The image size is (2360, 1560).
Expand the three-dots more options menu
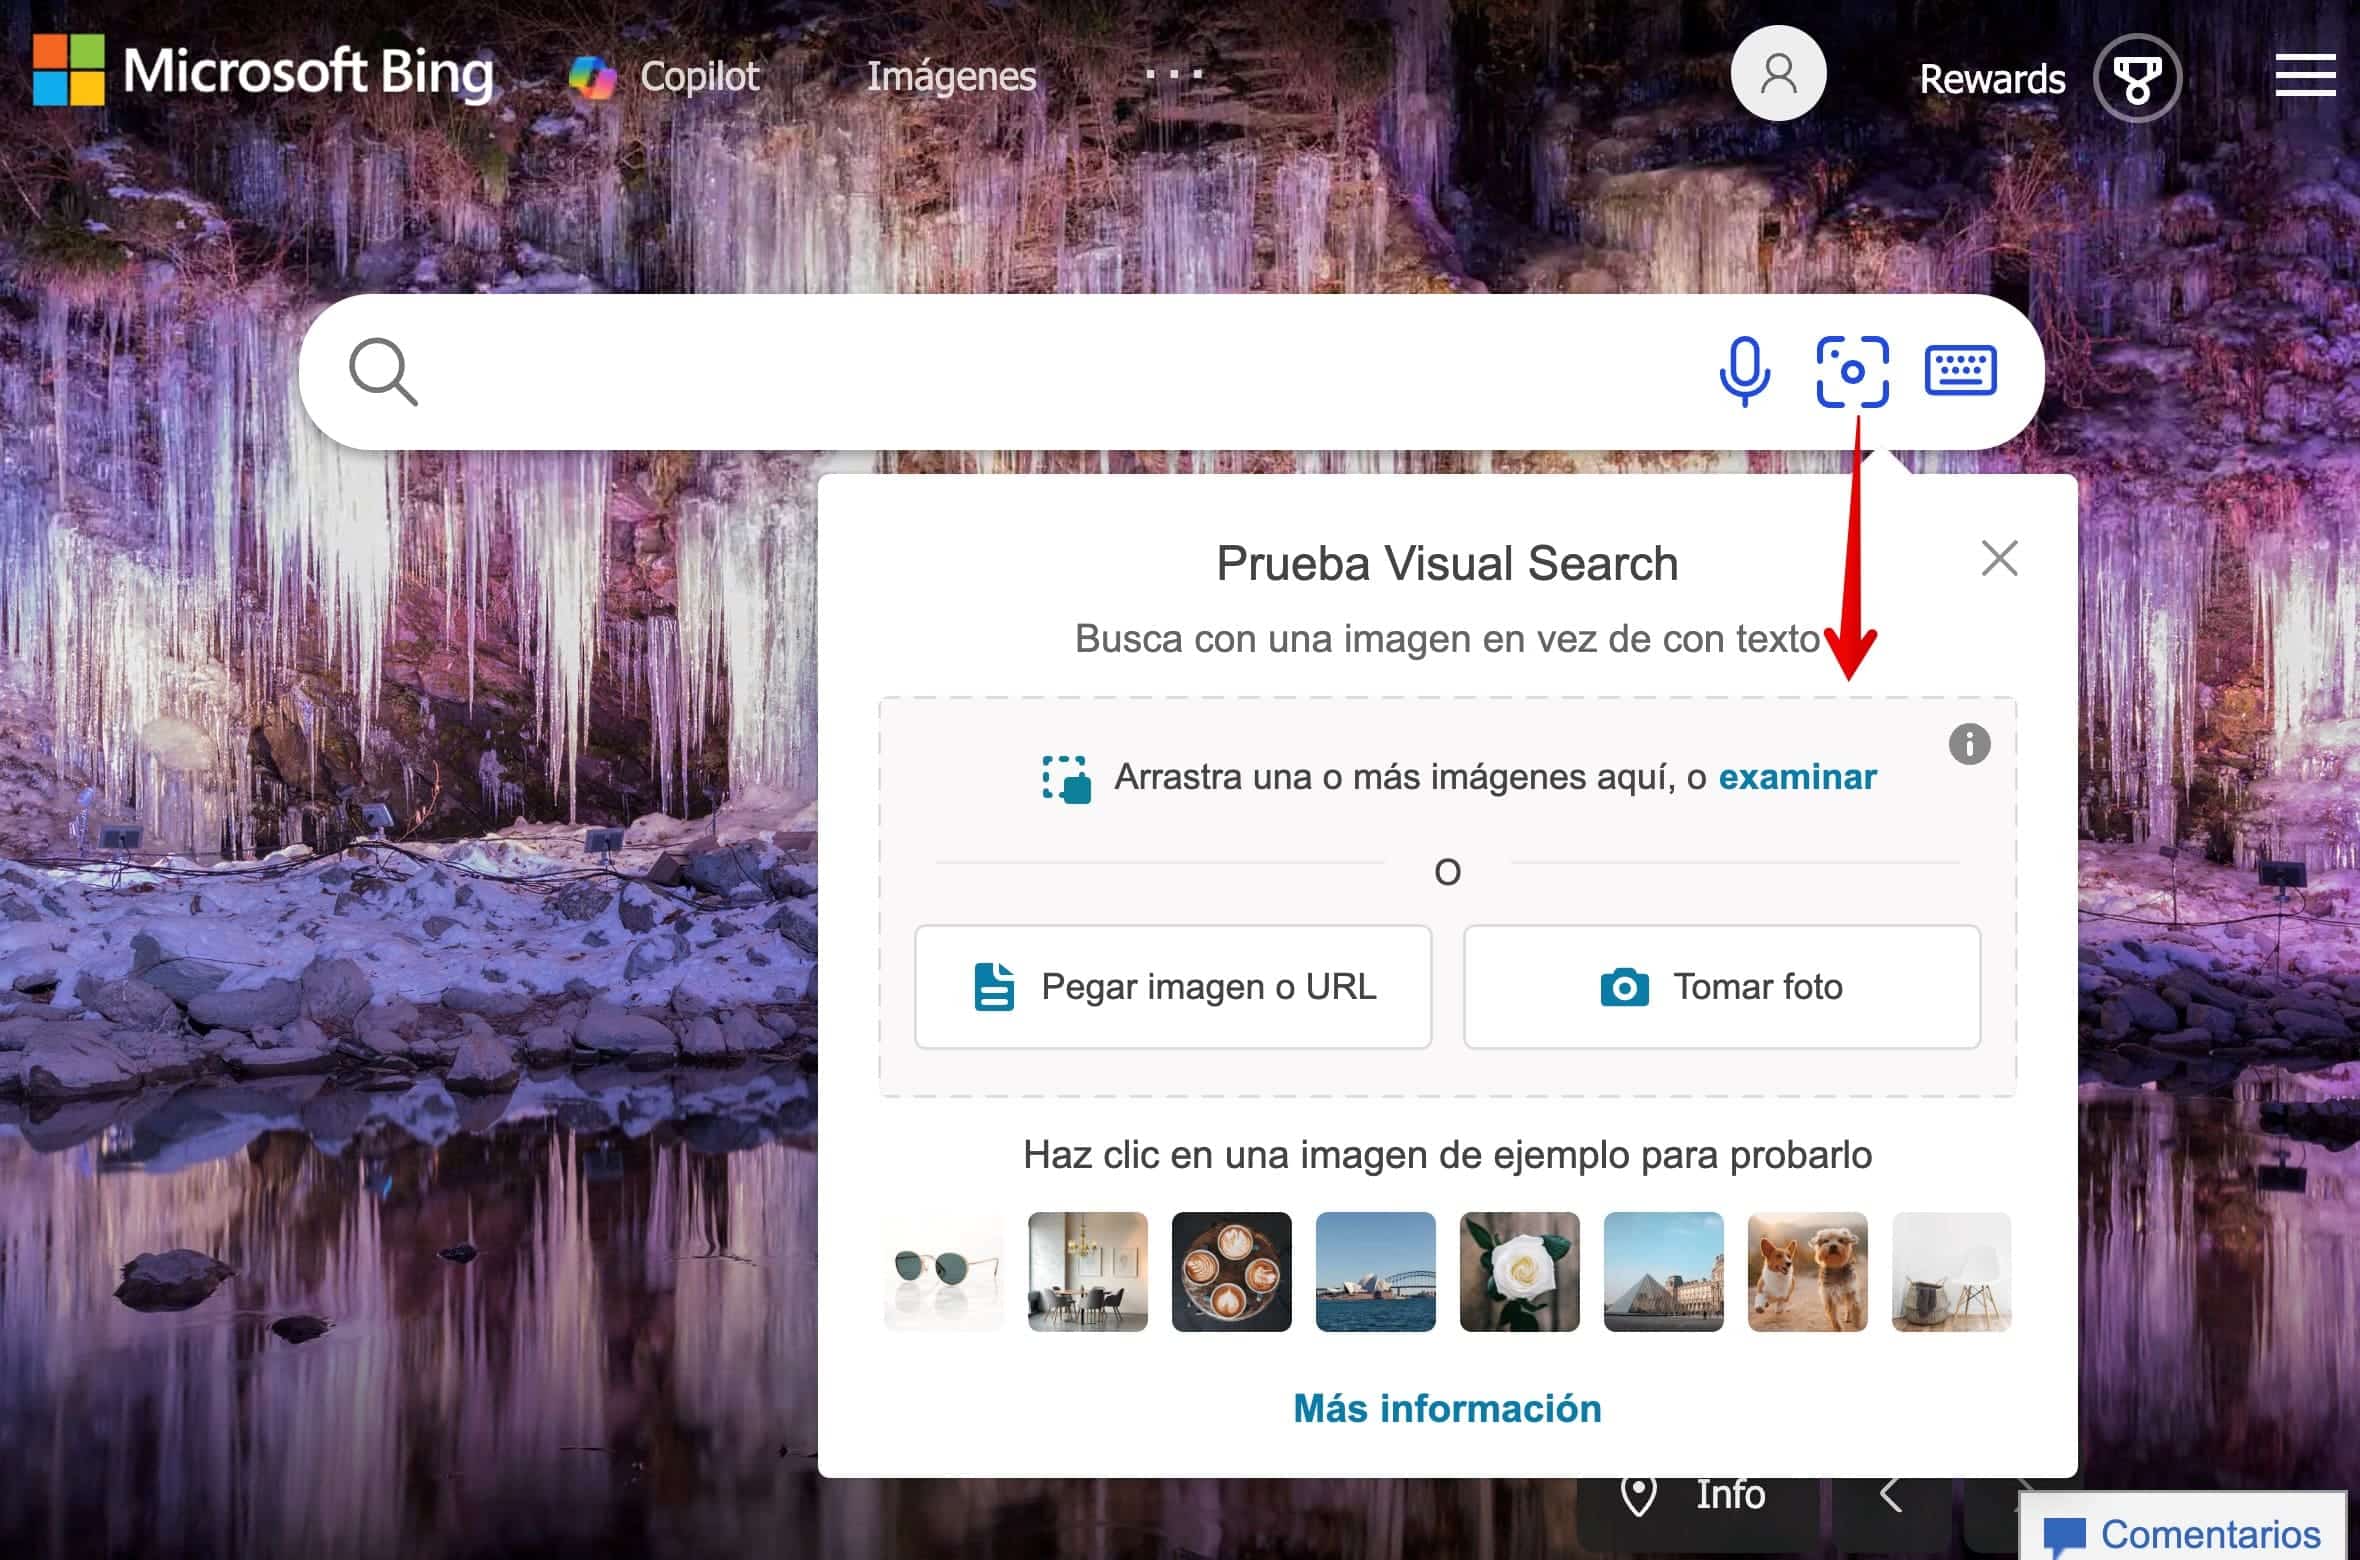tap(1174, 74)
